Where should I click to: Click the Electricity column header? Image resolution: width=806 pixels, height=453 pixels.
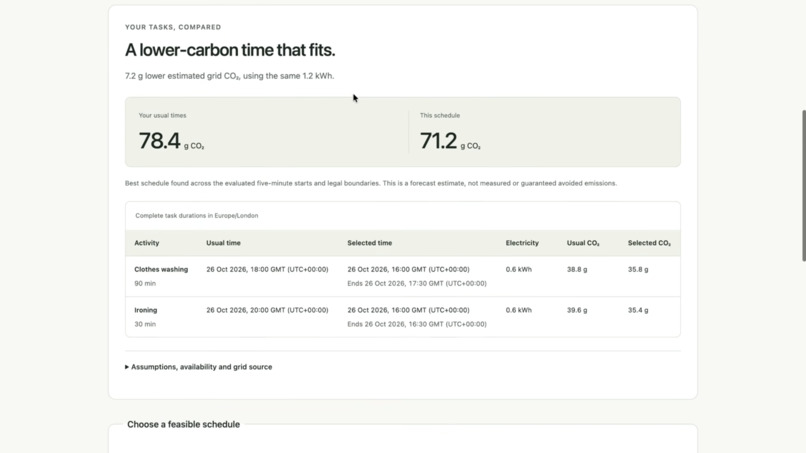(522, 243)
